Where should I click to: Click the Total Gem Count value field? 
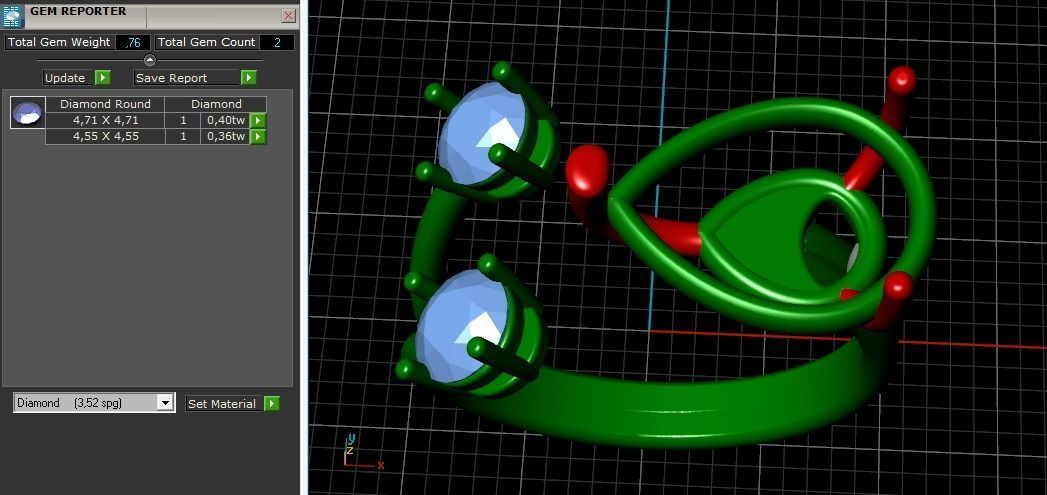276,42
